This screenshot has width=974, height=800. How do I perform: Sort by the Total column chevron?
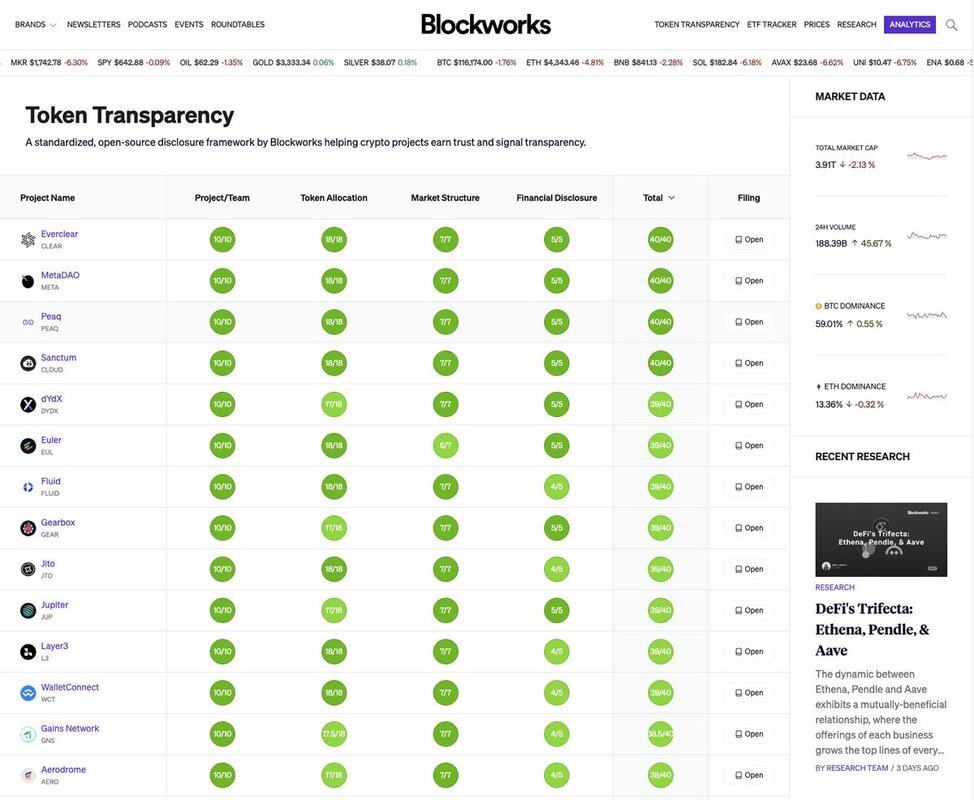pyautogui.click(x=671, y=198)
